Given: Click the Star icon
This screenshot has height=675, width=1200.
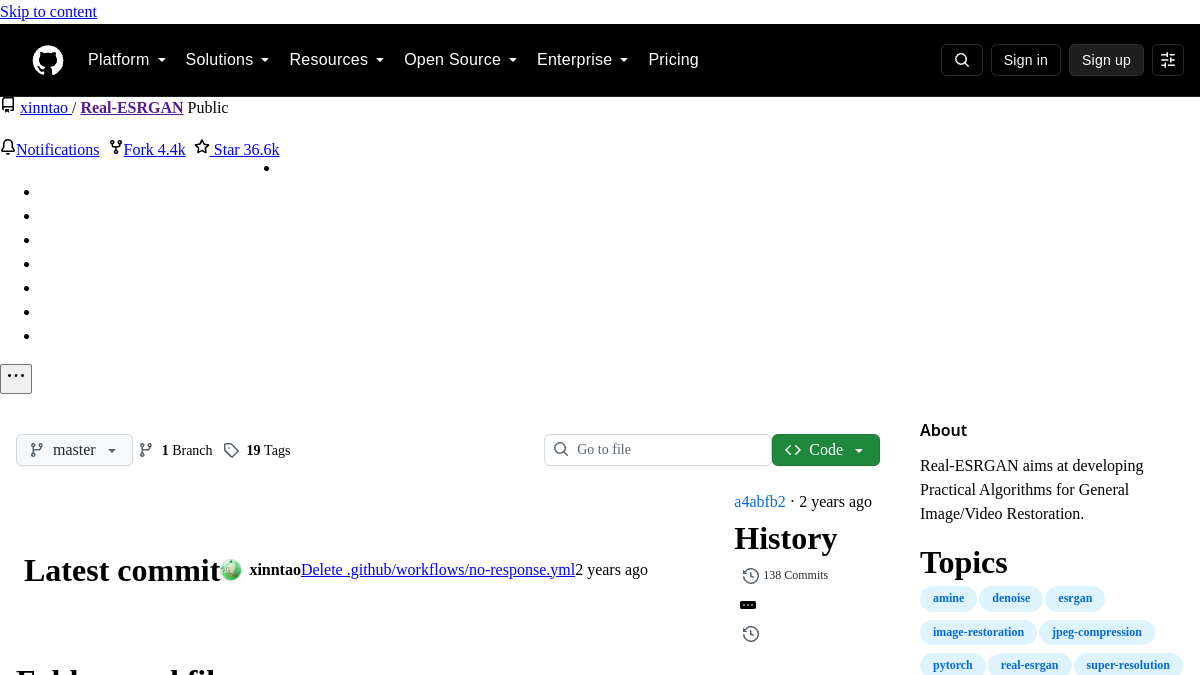Looking at the screenshot, I should coord(202,148).
